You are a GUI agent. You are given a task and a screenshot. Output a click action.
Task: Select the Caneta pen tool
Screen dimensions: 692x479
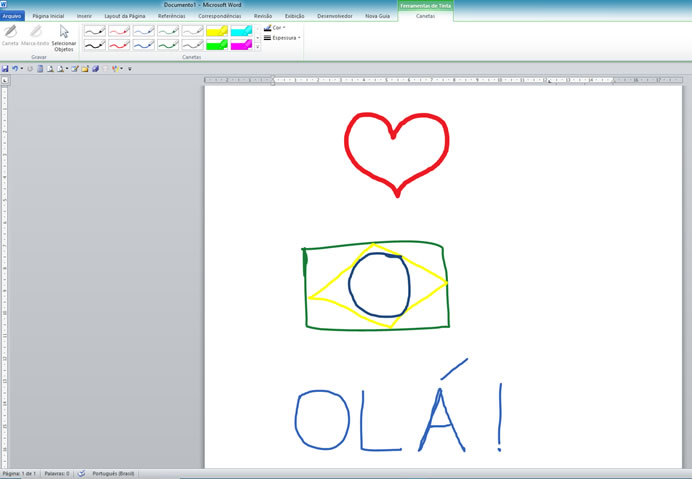(10, 36)
